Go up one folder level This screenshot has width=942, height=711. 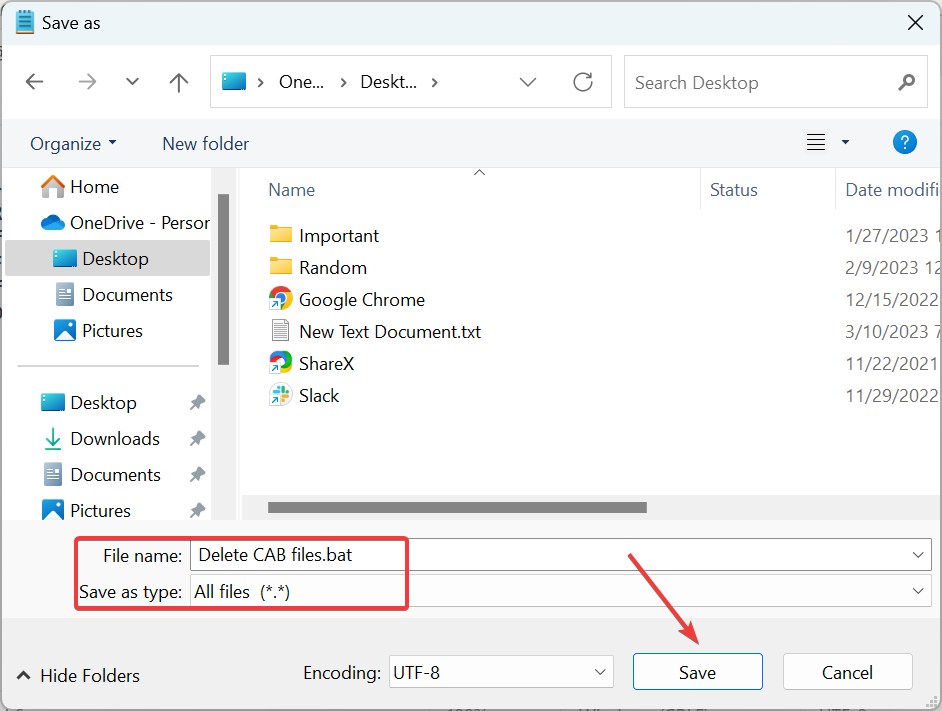[179, 82]
